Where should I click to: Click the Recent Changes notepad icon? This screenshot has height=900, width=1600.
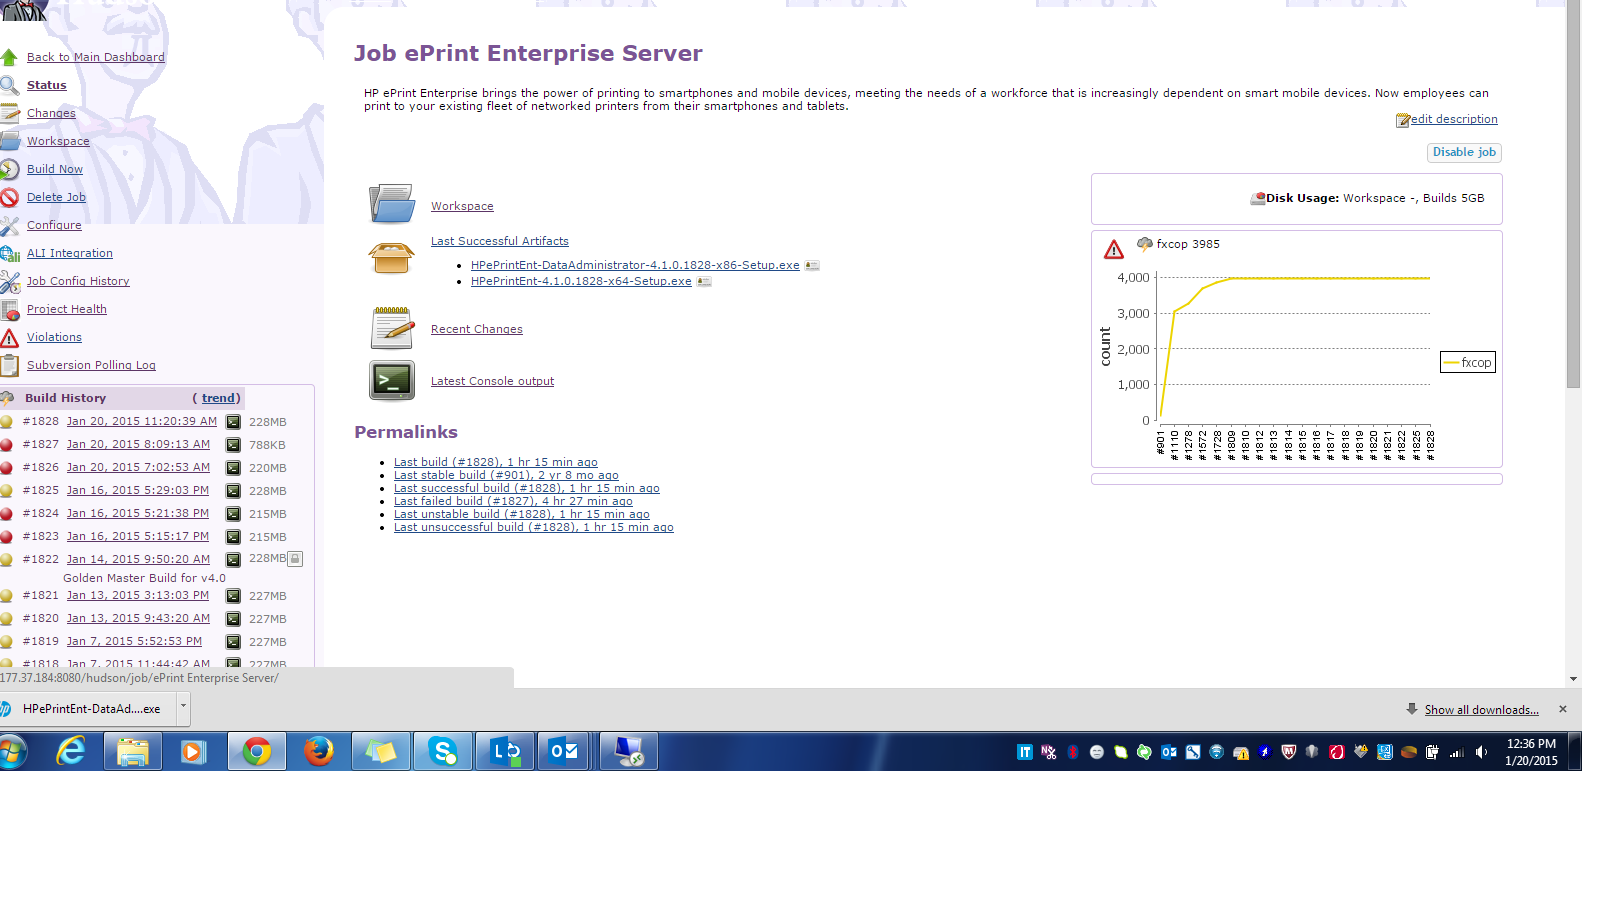[x=392, y=328]
